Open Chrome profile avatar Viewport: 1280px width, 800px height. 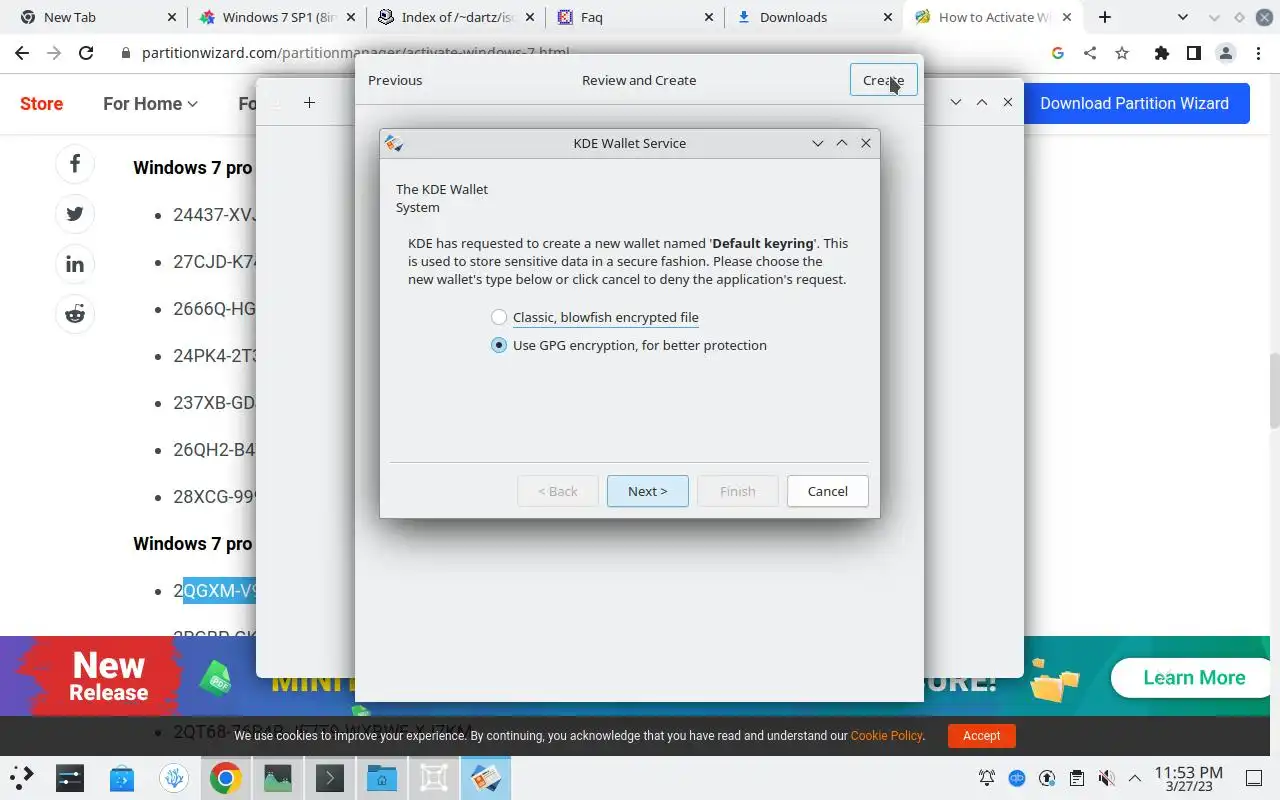(1225, 53)
